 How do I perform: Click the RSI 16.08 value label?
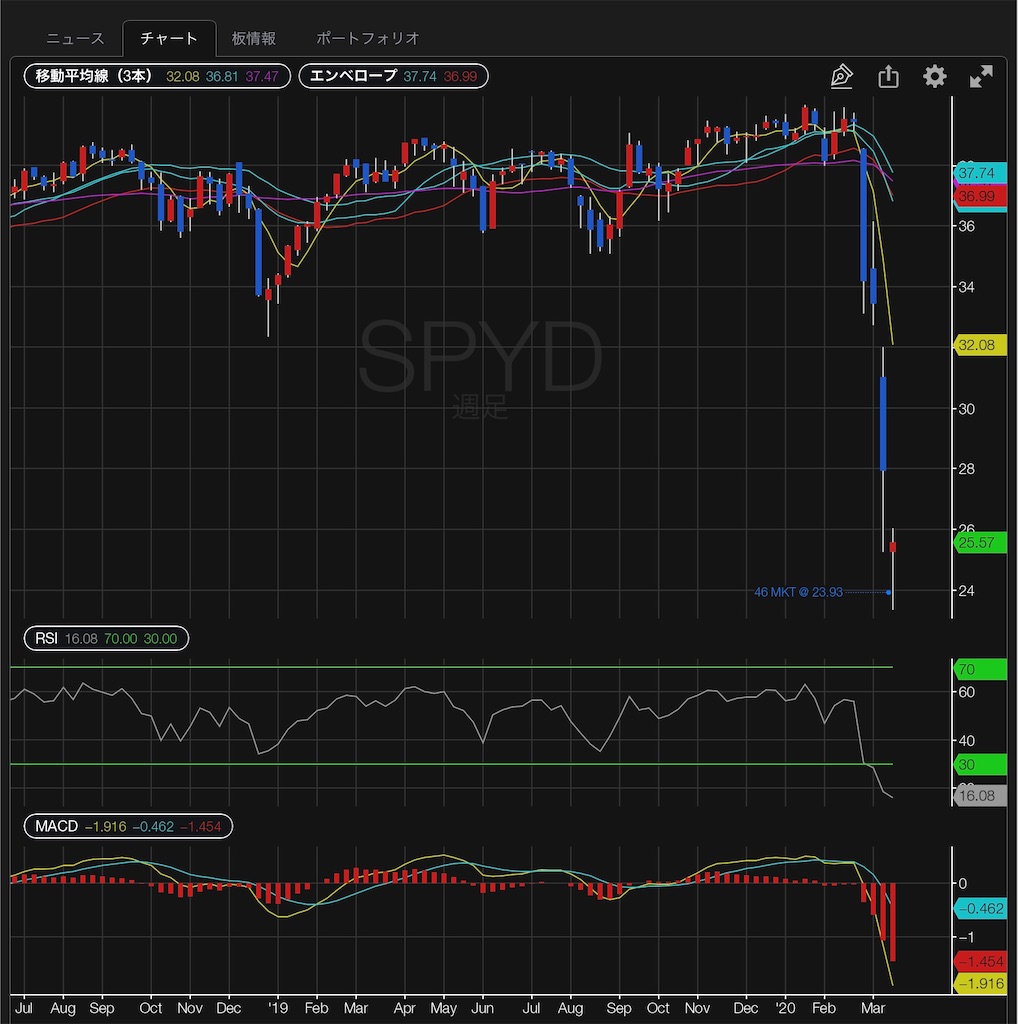(x=980, y=795)
